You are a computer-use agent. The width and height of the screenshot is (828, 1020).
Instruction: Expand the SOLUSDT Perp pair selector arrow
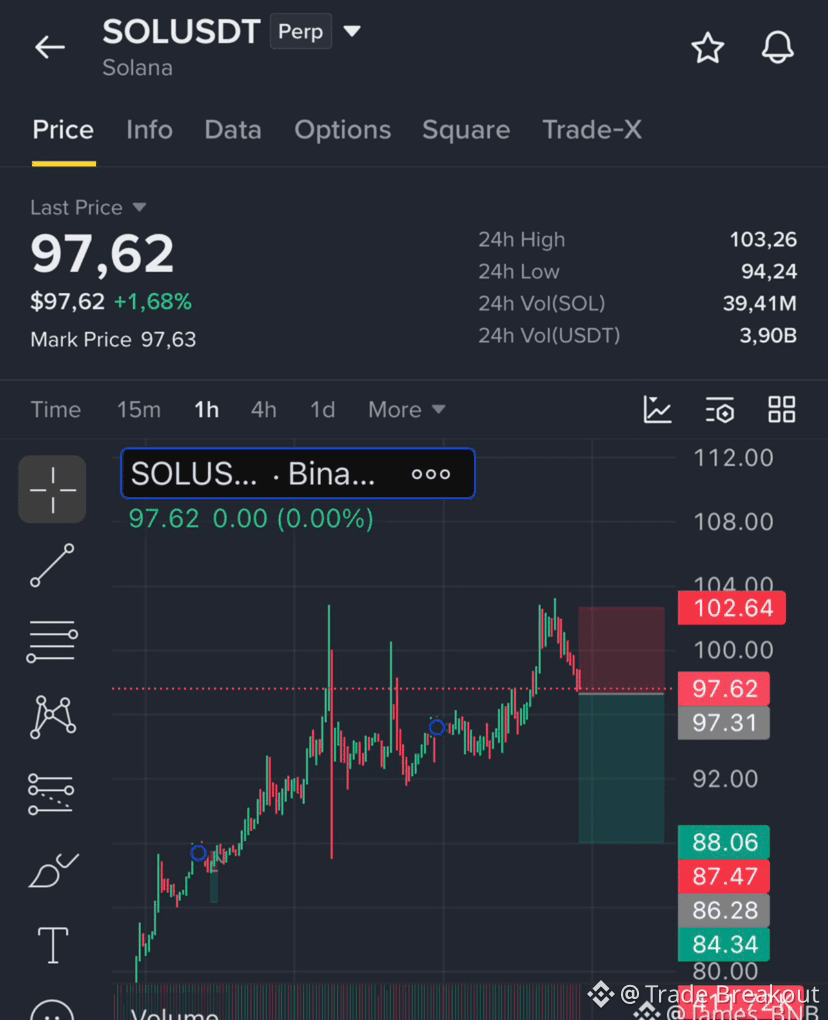pos(352,31)
